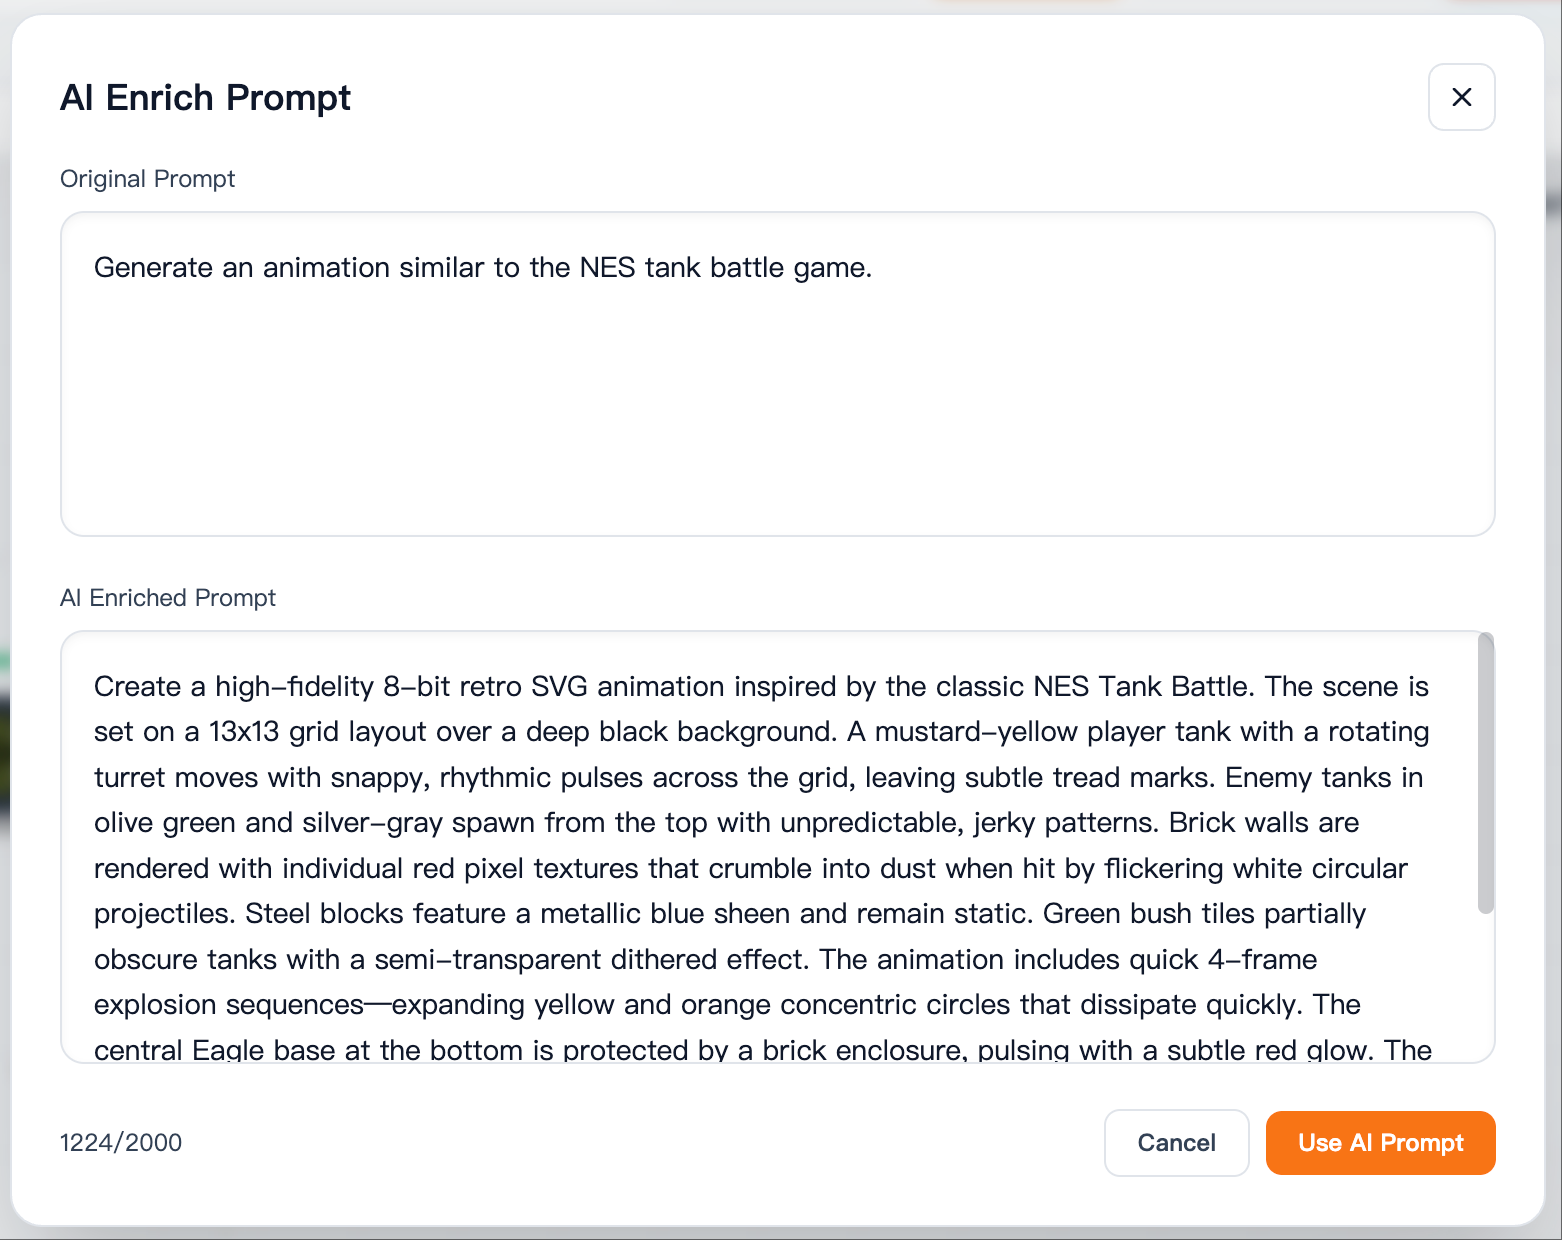Screen dimensions: 1562x1240
Task: Click the Original Prompt label
Action: [x=147, y=178]
